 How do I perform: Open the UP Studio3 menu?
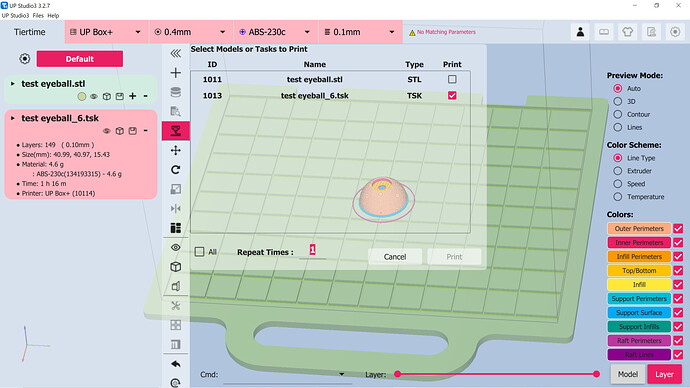pos(15,15)
